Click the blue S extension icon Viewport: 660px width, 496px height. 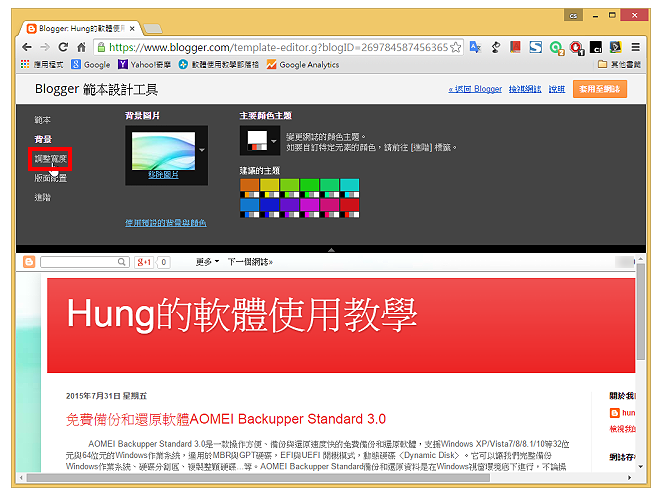pos(535,47)
